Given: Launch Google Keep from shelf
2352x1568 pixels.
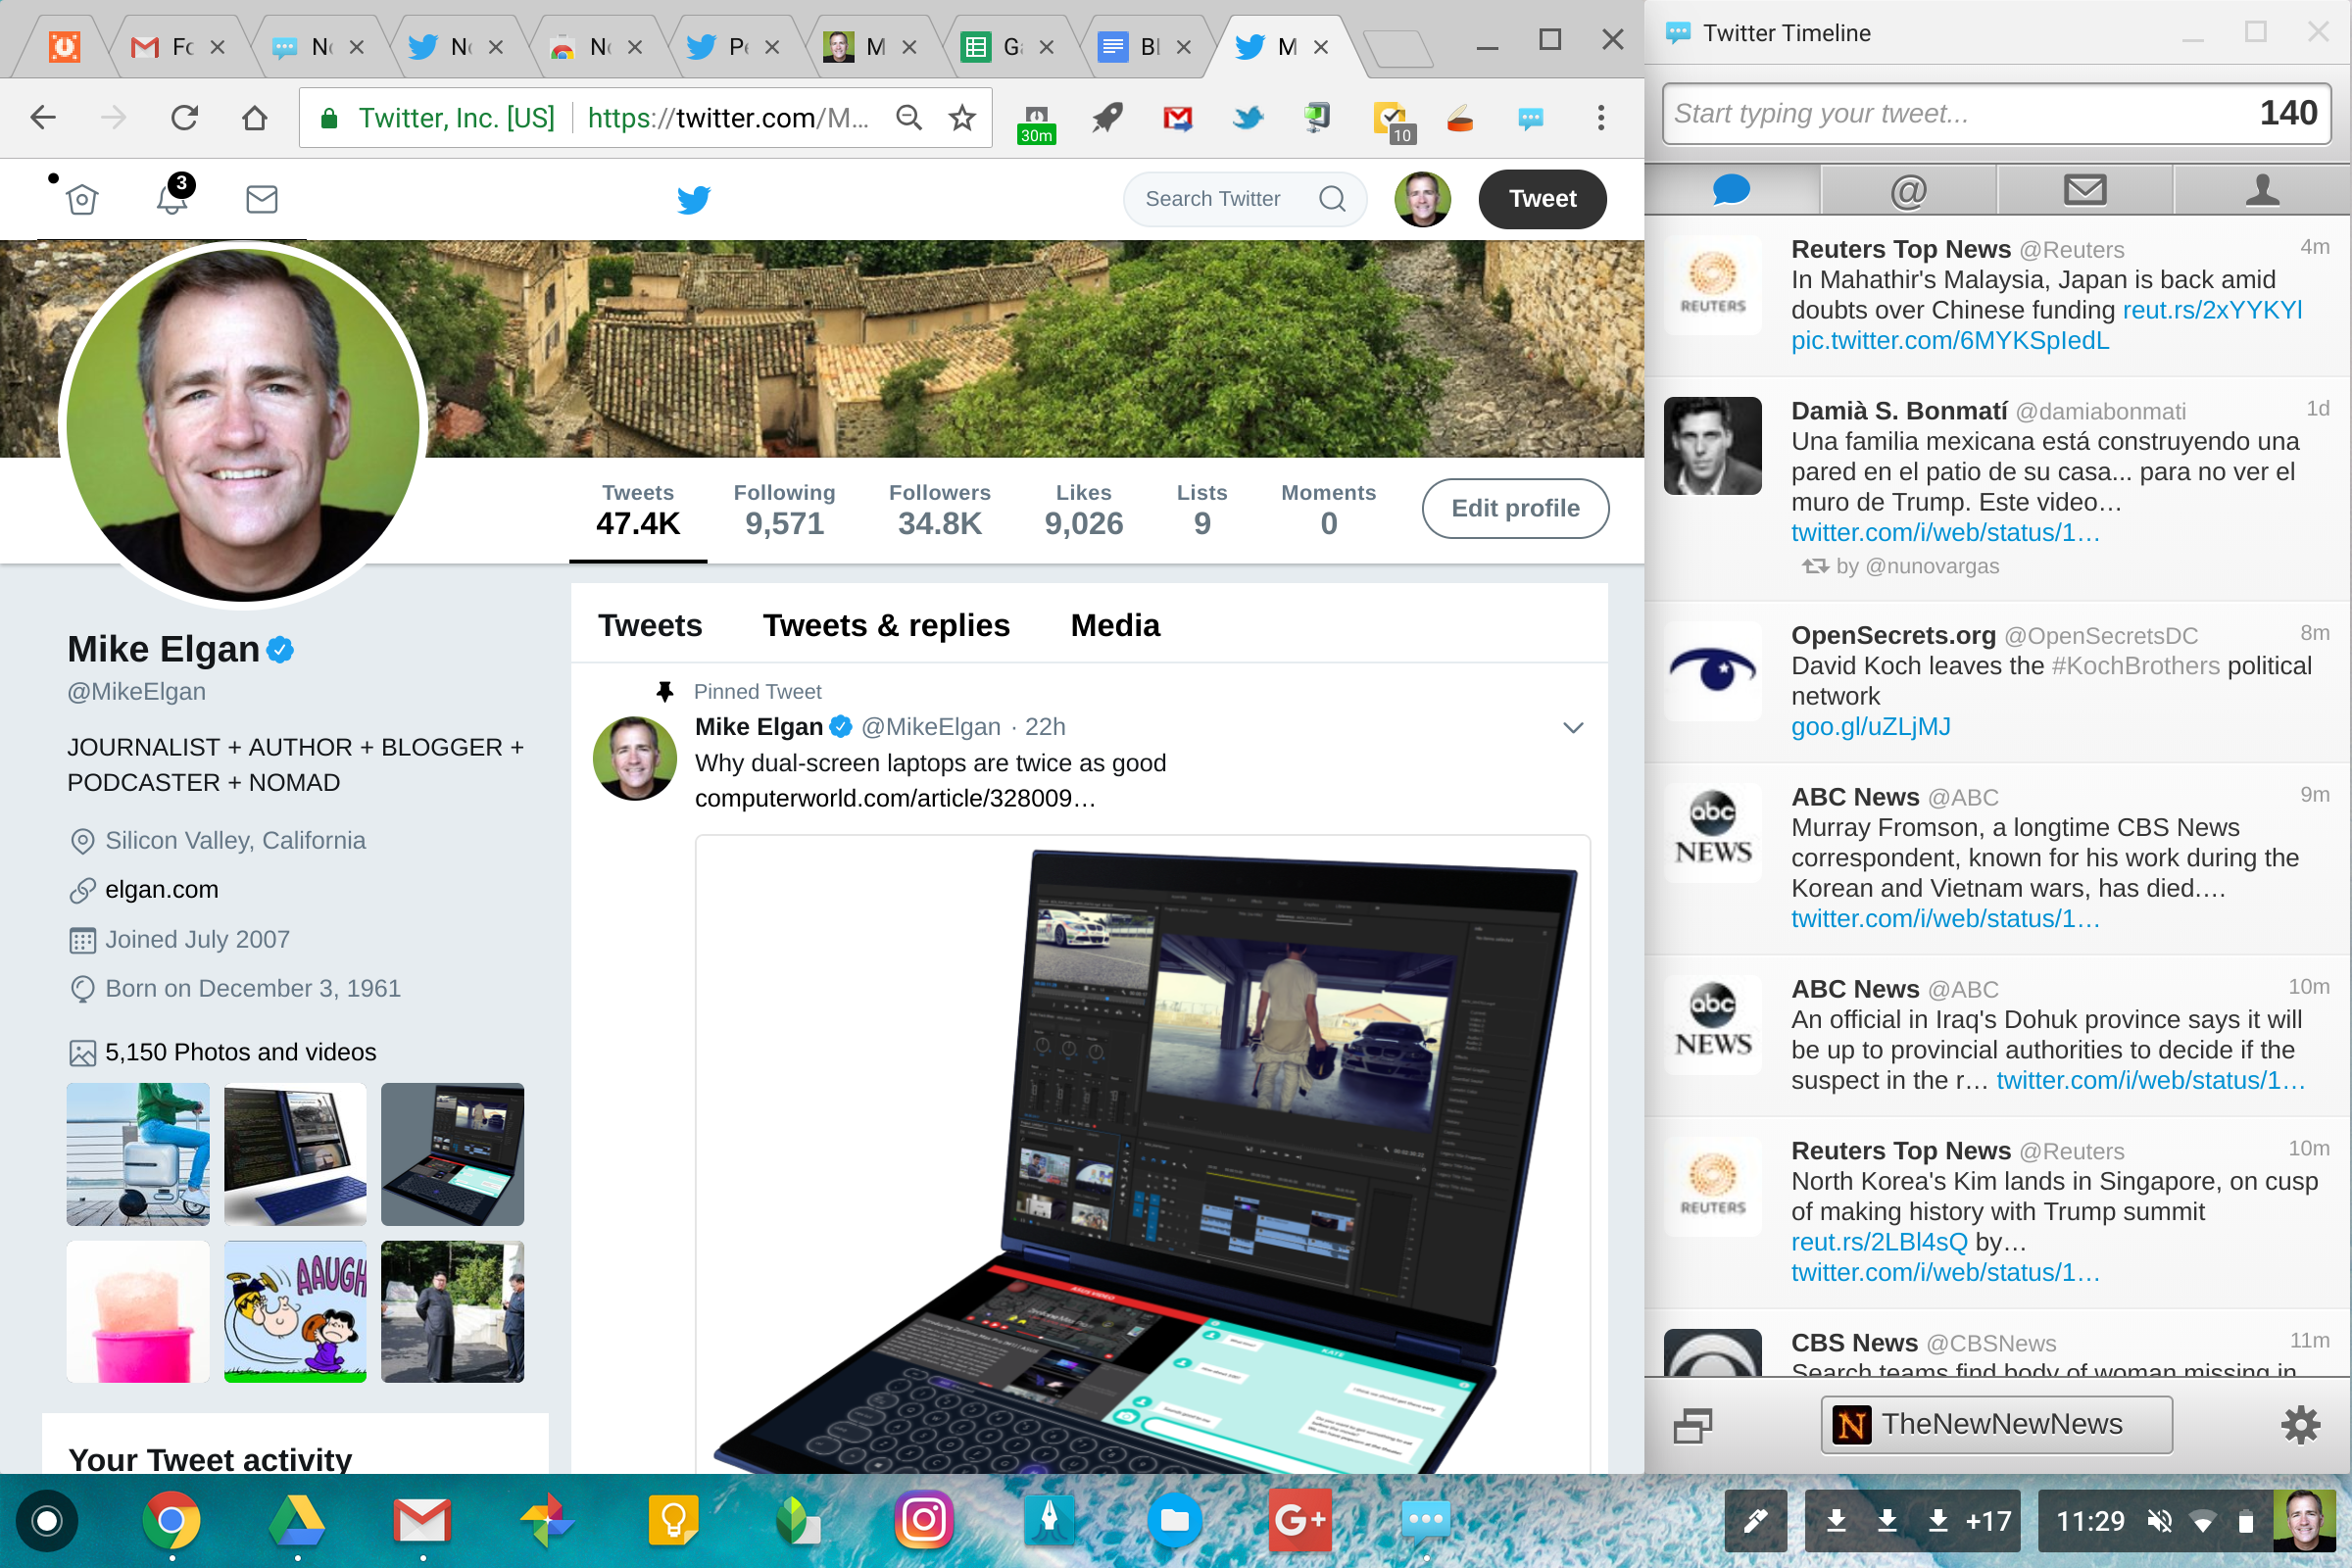Looking at the screenshot, I should coord(673,1521).
